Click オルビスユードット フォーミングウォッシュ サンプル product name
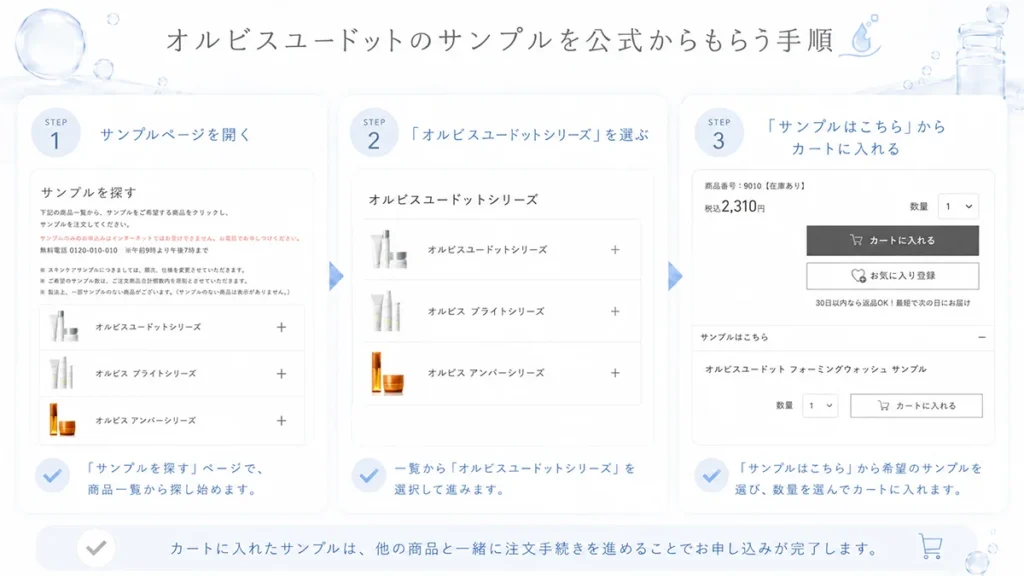This screenshot has width=1024, height=576. 815,369
